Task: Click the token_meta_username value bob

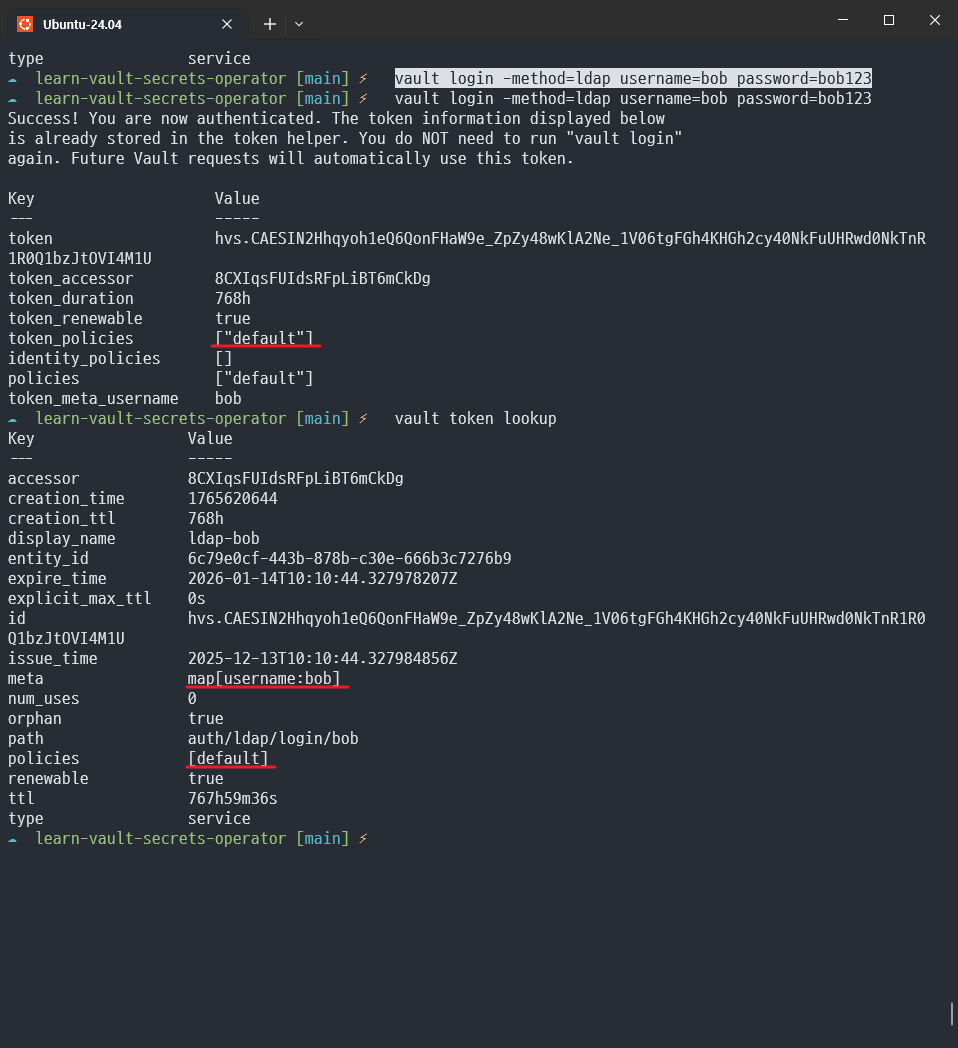Action: point(228,398)
